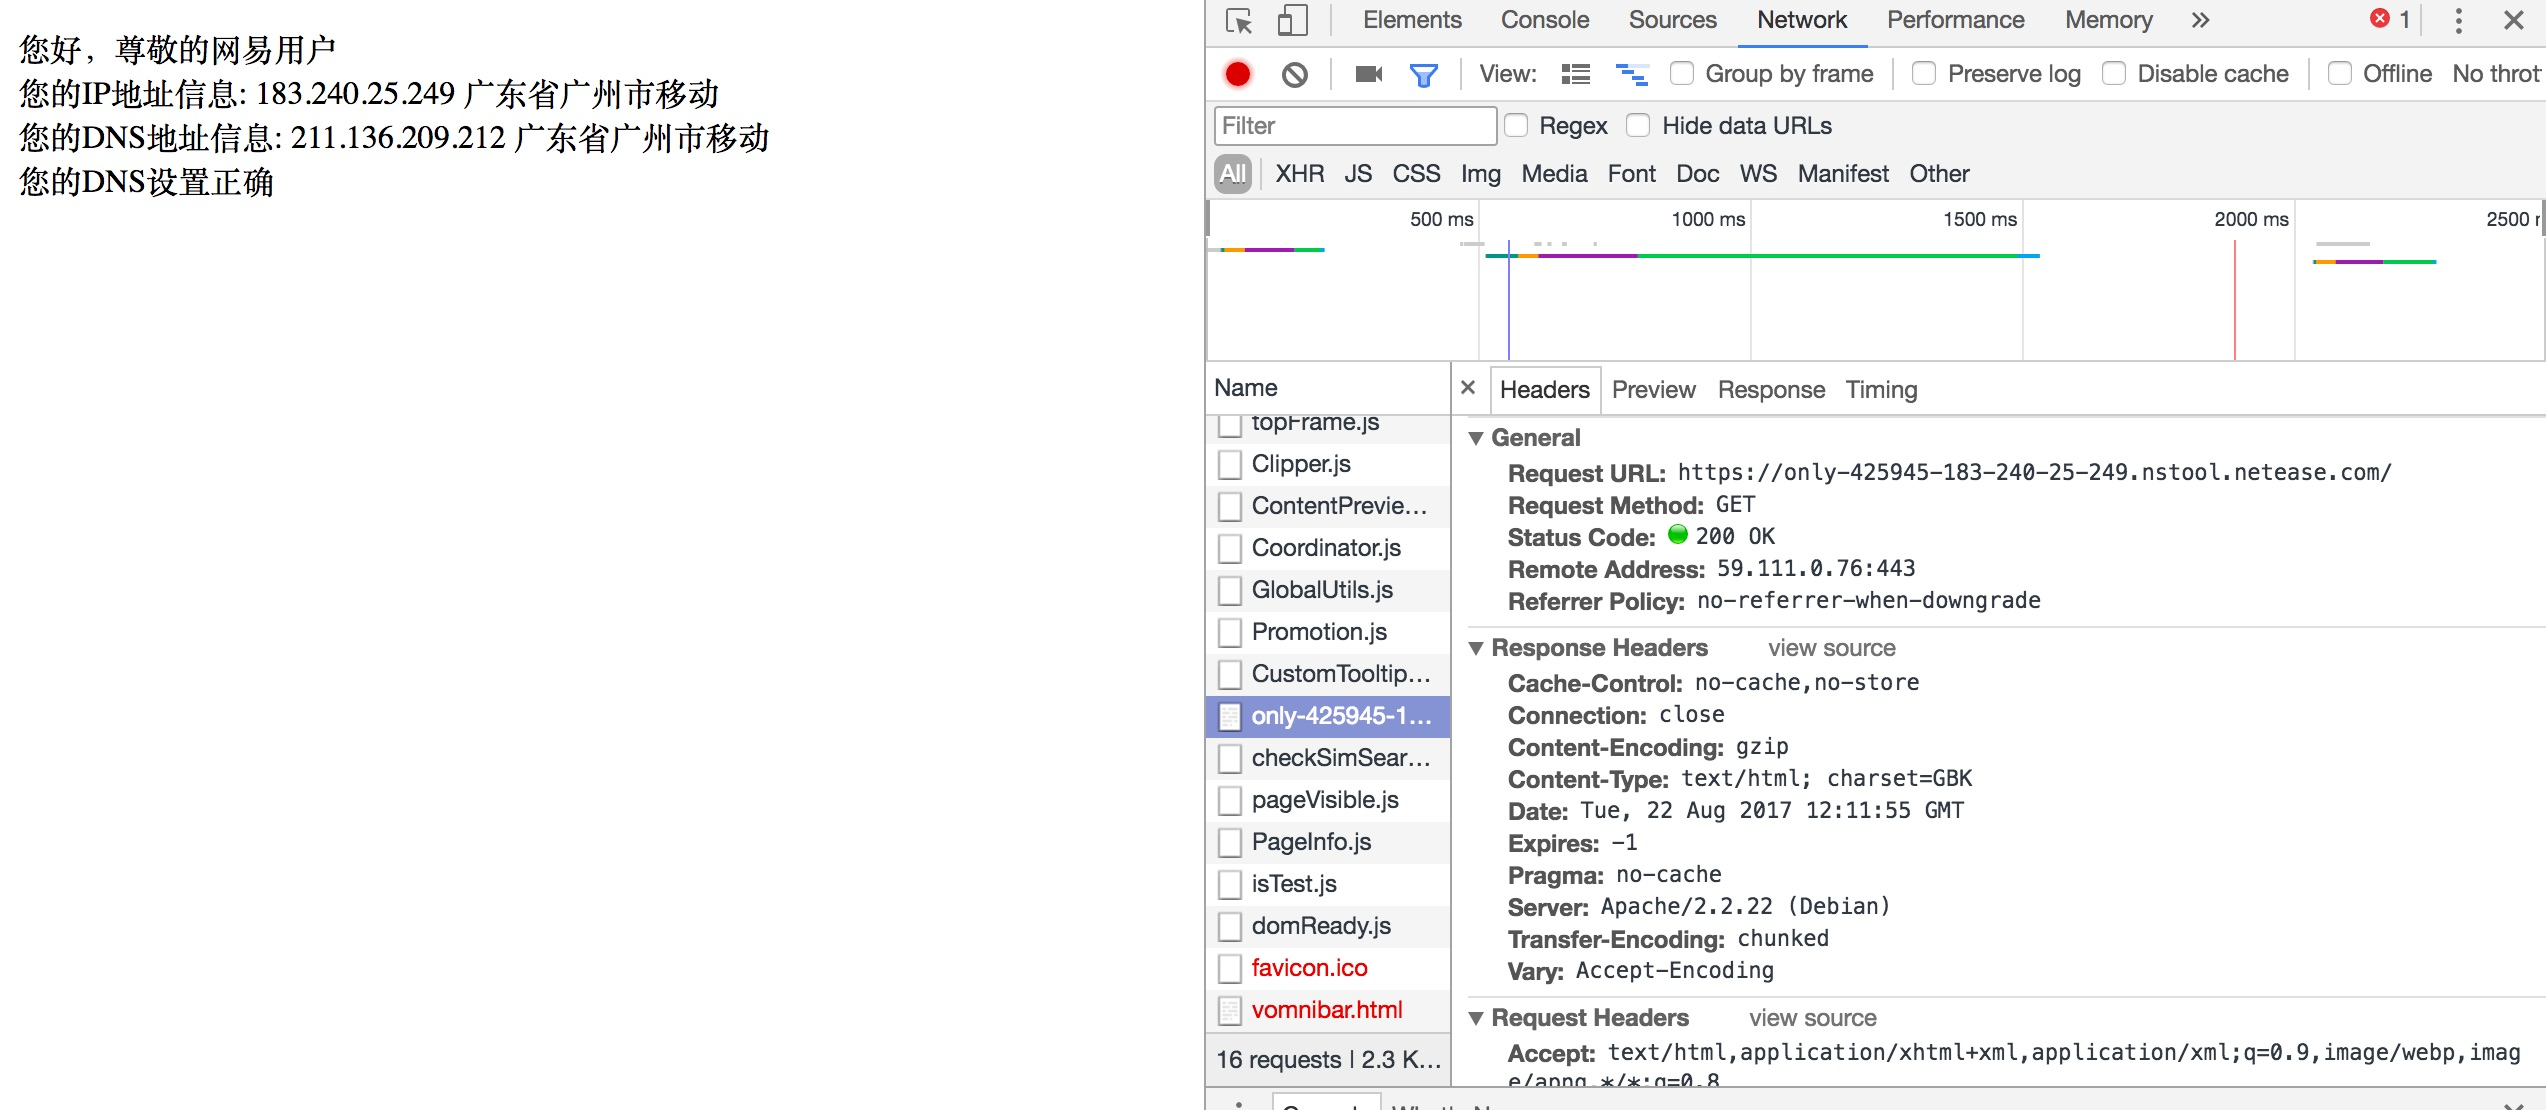The image size is (2546, 1110).
Task: Open the Timing tab of request
Action: [x=1881, y=390]
